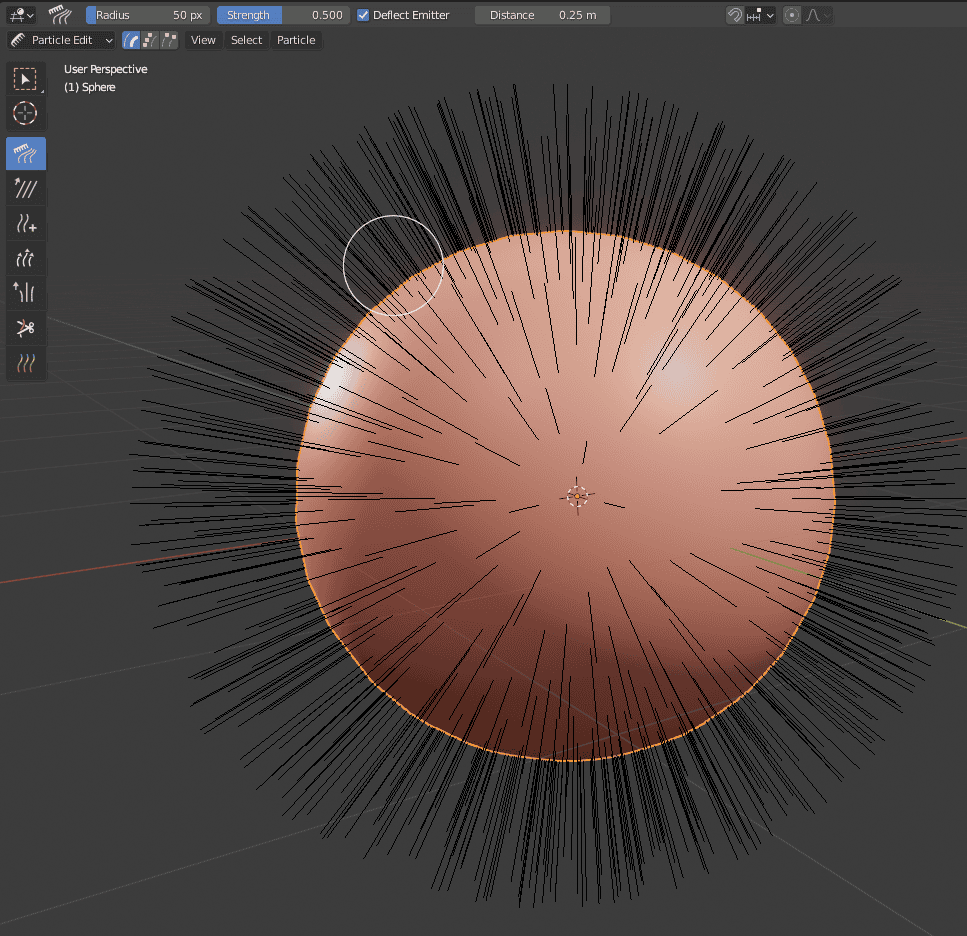Open the snapping options dropdown

pyautogui.click(x=768, y=14)
